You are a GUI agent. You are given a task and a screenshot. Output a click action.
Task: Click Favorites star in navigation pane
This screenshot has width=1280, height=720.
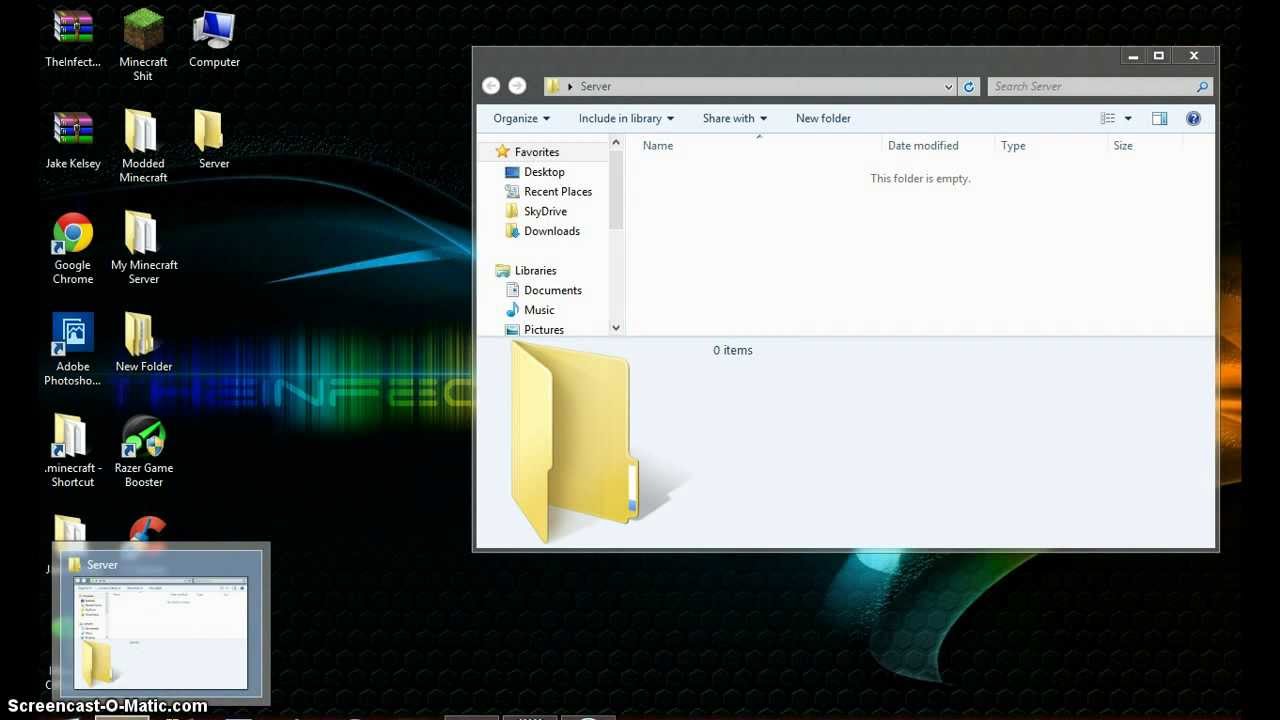[x=502, y=152]
